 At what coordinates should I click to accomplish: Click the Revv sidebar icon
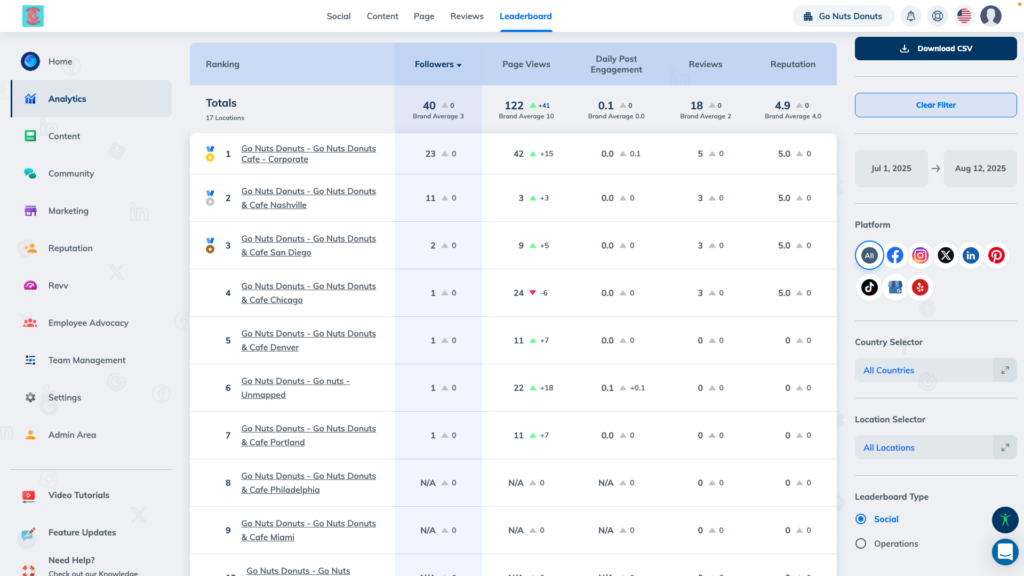click(x=30, y=285)
